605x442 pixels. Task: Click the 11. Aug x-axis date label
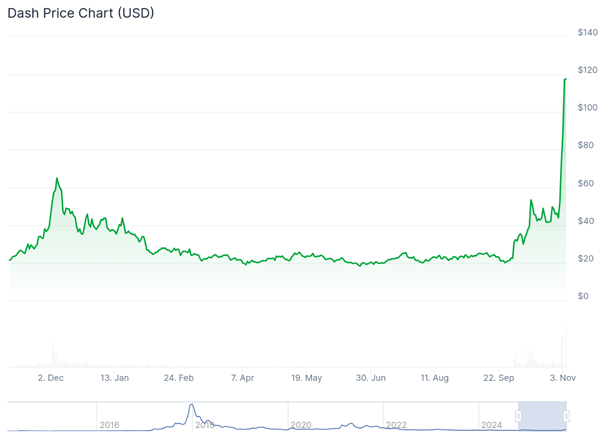point(435,378)
